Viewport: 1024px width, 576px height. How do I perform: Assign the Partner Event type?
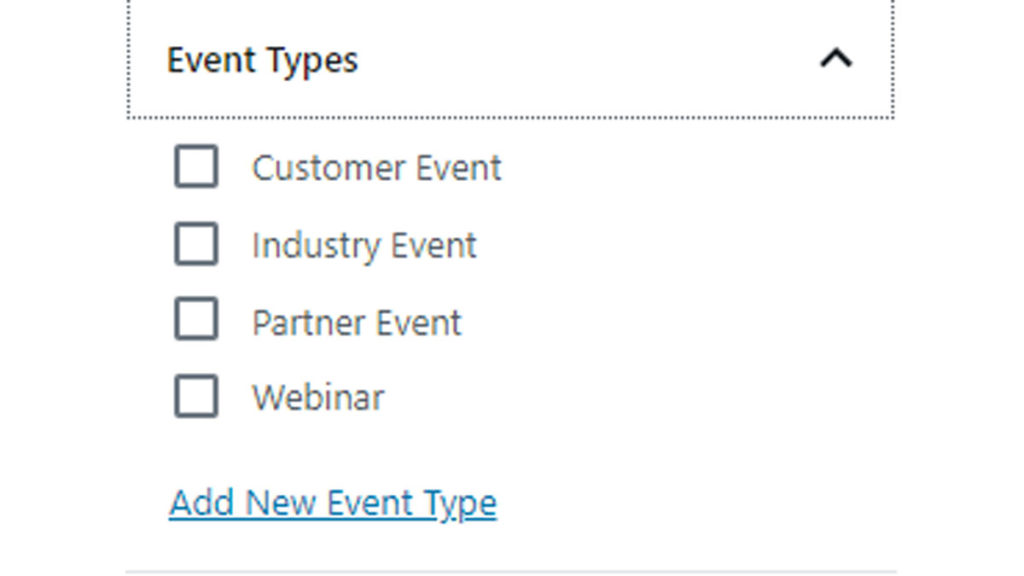pyautogui.click(x=196, y=322)
